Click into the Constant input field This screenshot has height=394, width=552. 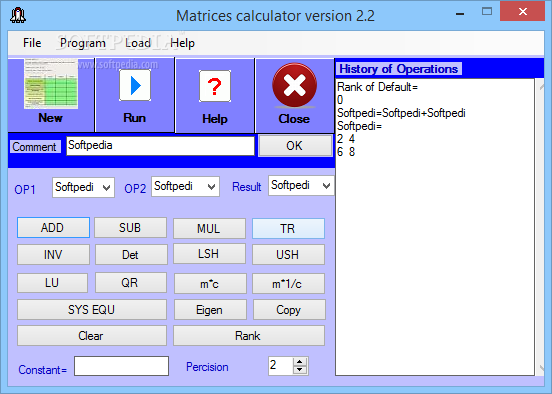[x=121, y=366]
